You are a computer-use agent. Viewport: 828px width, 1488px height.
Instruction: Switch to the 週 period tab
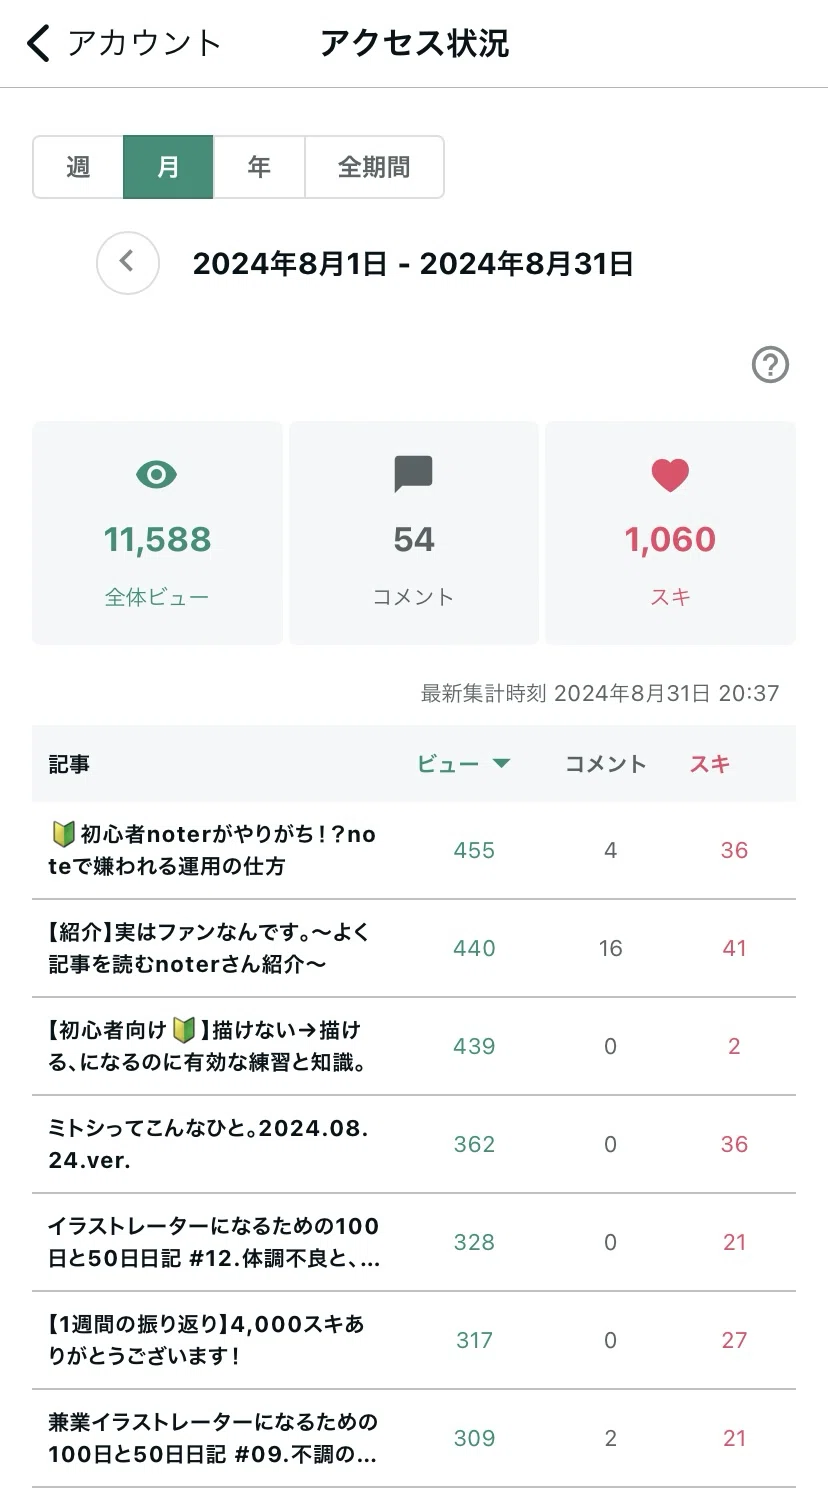pyautogui.click(x=78, y=167)
